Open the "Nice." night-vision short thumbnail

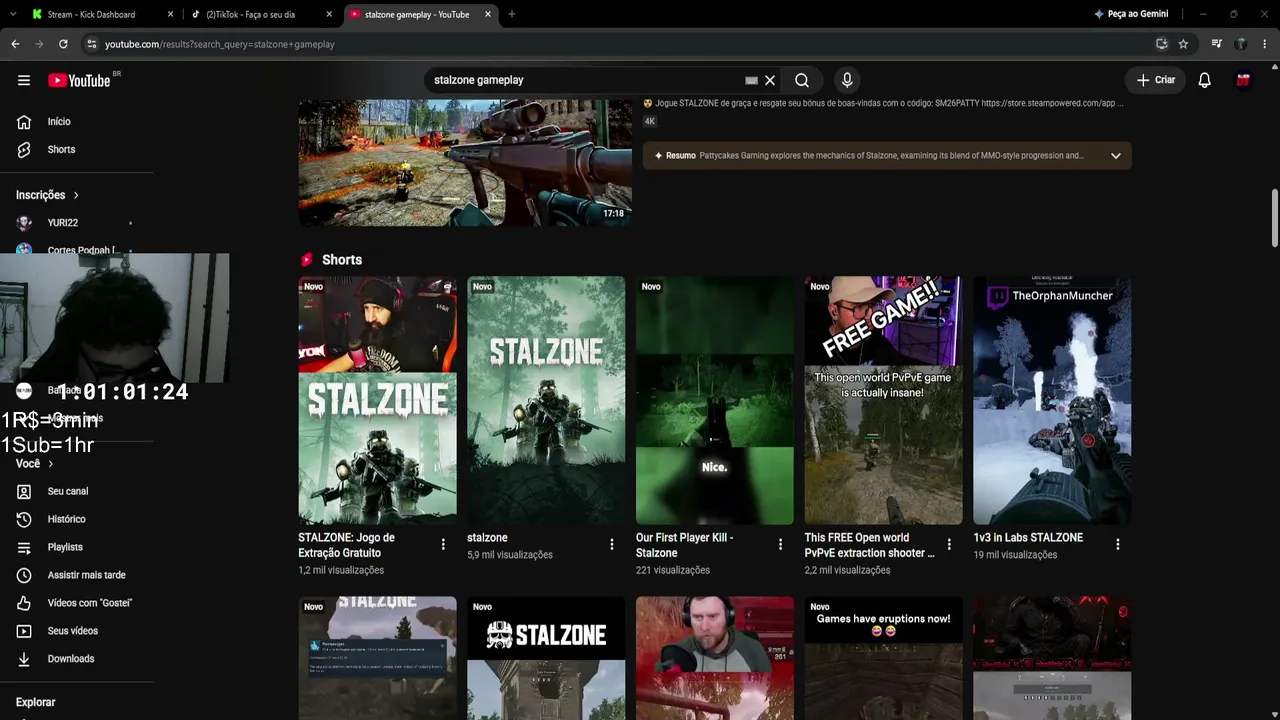coord(715,400)
